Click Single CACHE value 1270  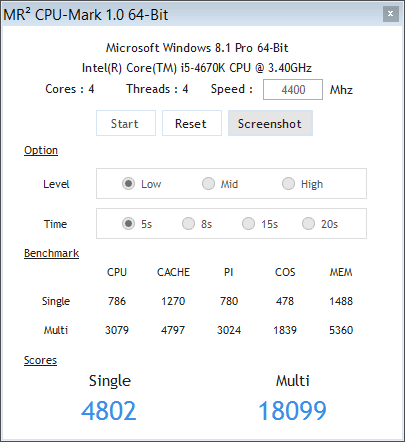[x=173, y=301]
